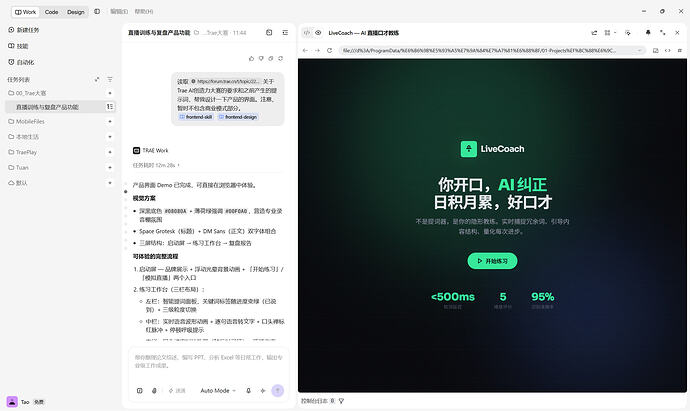Open the 自动化 automation section
The image size is (690, 411).
[x=21, y=62]
